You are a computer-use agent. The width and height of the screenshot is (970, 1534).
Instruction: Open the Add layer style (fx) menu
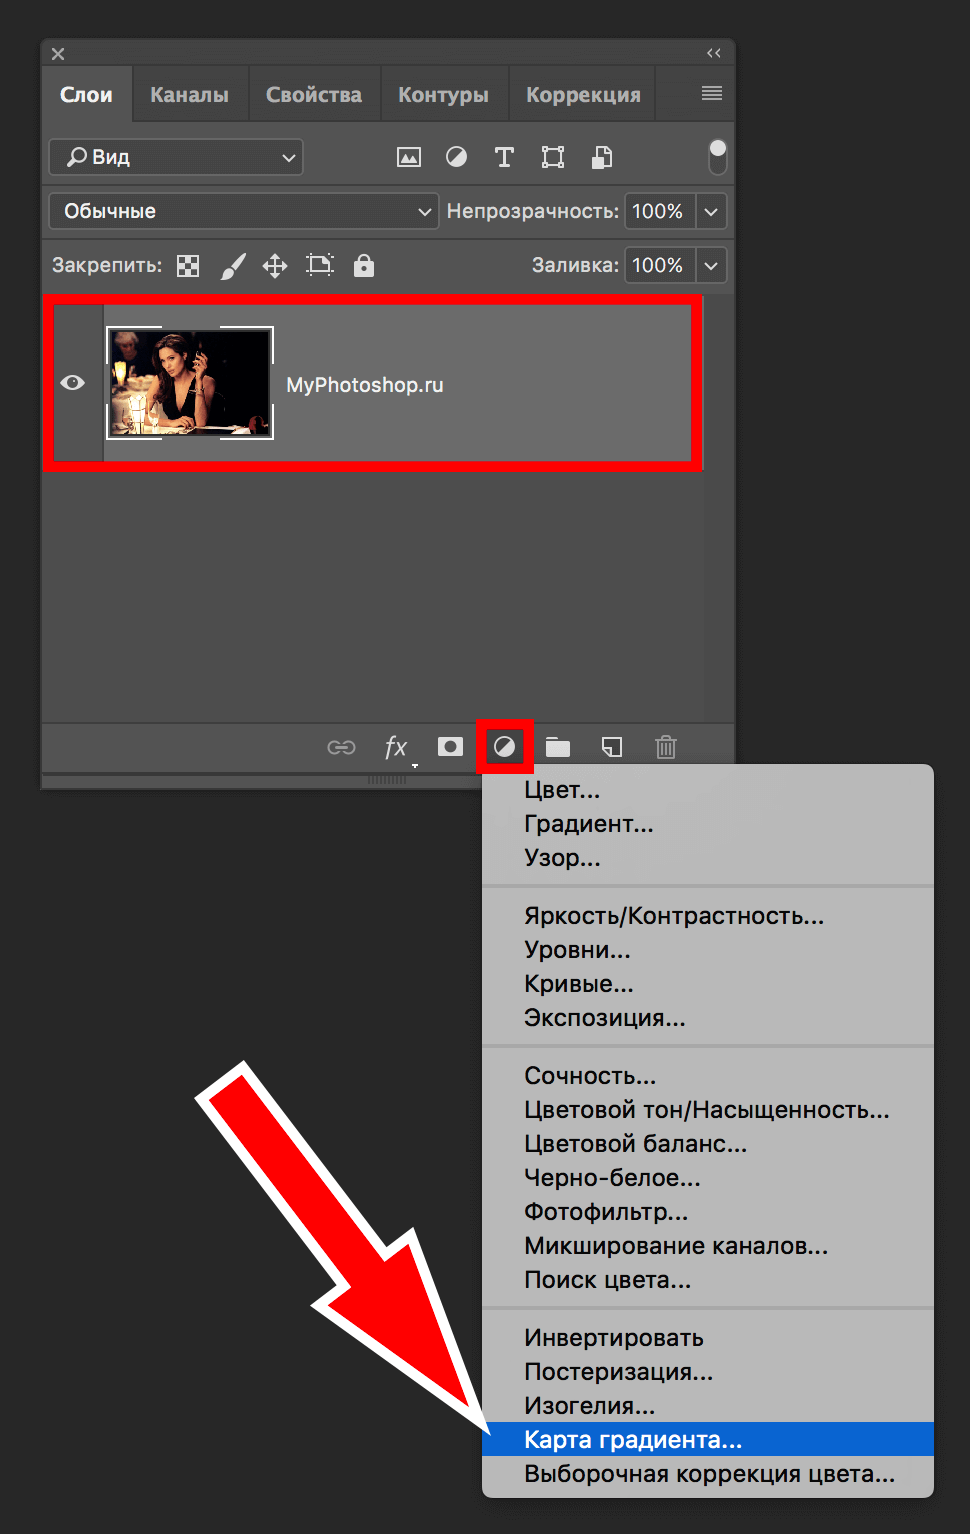coord(395,747)
